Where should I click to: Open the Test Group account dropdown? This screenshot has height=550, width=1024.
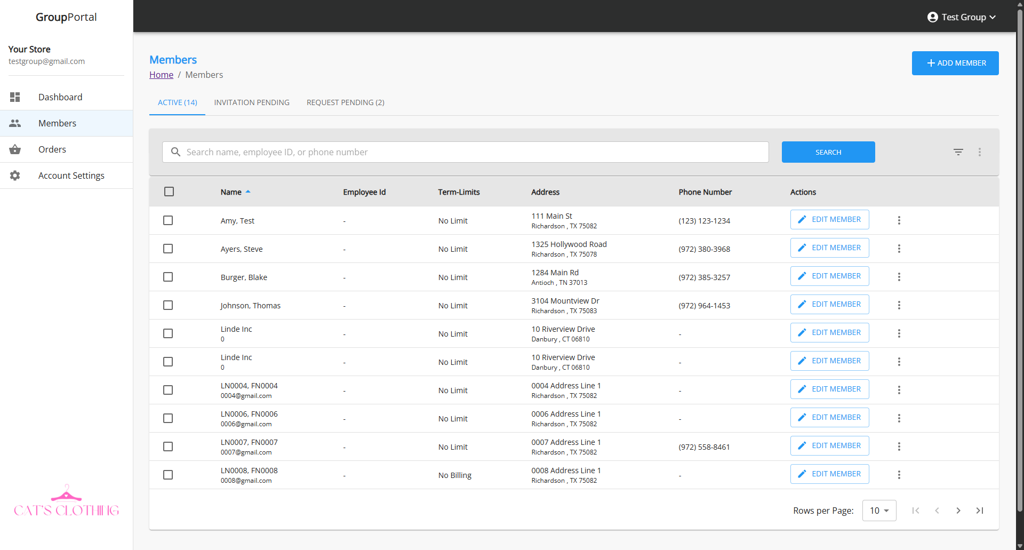(x=961, y=17)
